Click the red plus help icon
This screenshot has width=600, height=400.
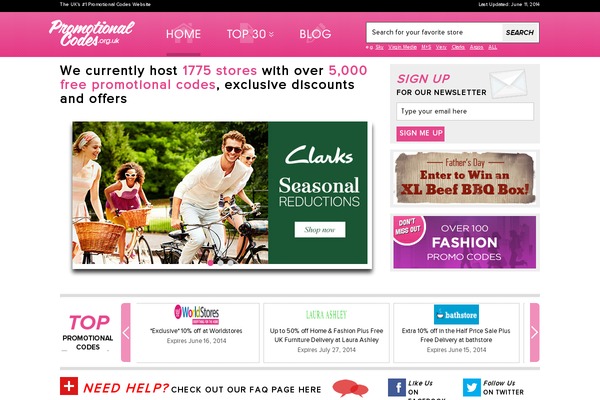pyautogui.click(x=69, y=386)
